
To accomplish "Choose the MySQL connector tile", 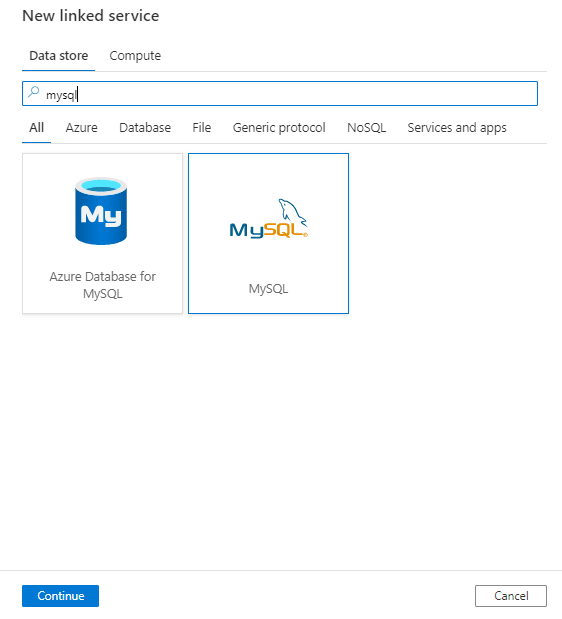I will (268, 233).
